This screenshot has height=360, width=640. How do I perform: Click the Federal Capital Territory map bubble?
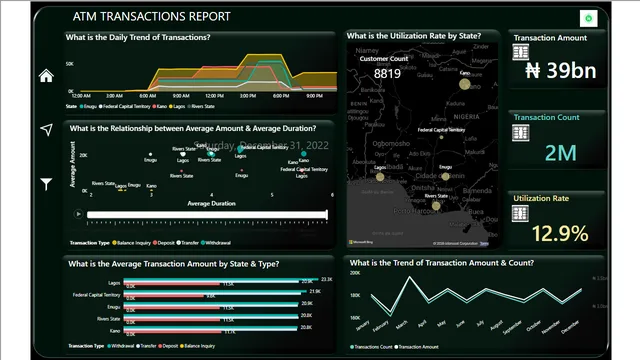click(x=441, y=137)
